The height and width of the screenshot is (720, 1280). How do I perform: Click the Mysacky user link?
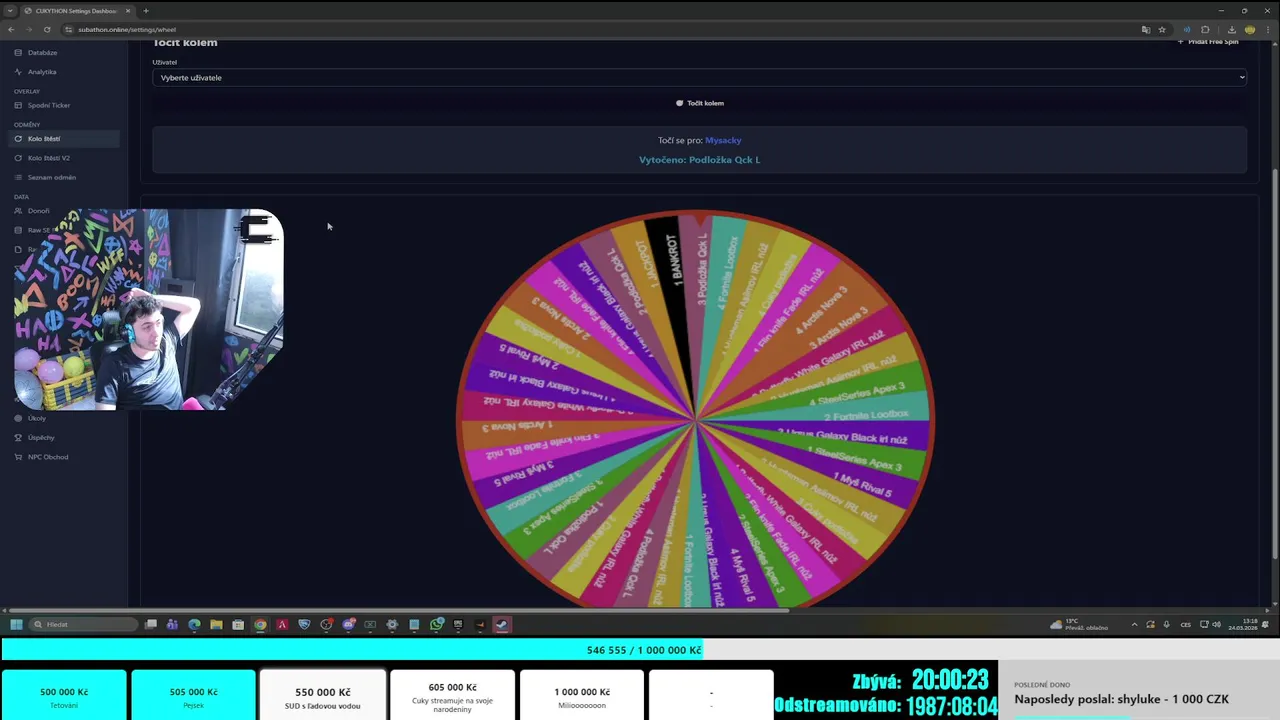tap(723, 140)
